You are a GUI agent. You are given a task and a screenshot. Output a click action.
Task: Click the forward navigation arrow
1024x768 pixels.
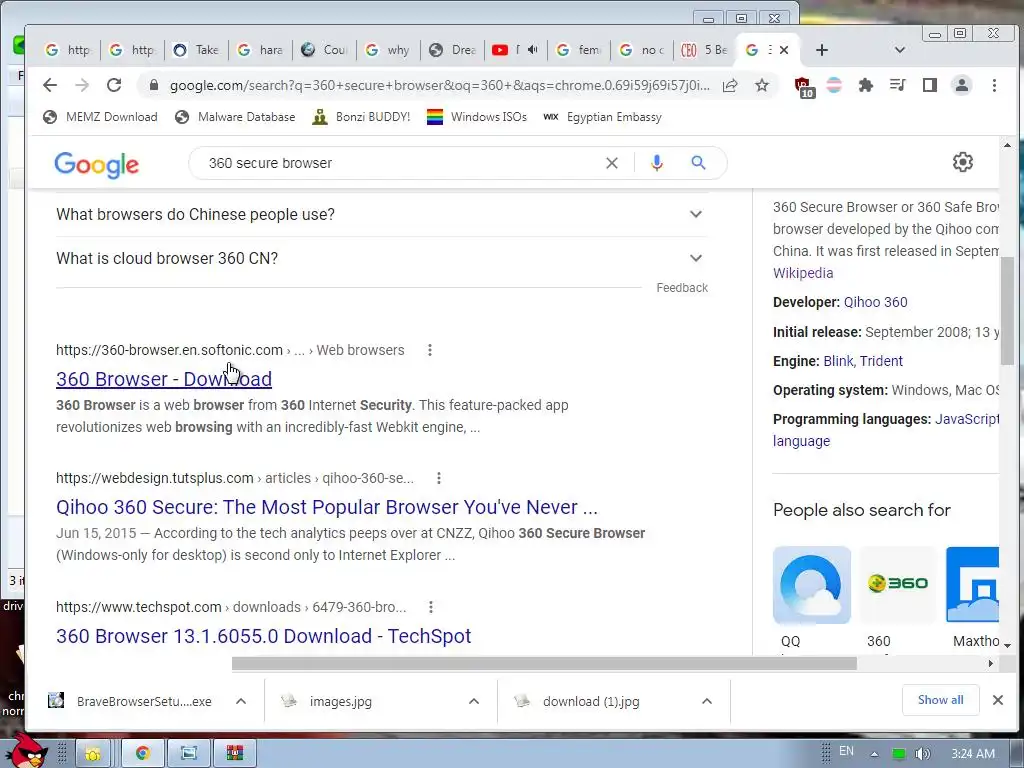(x=82, y=85)
